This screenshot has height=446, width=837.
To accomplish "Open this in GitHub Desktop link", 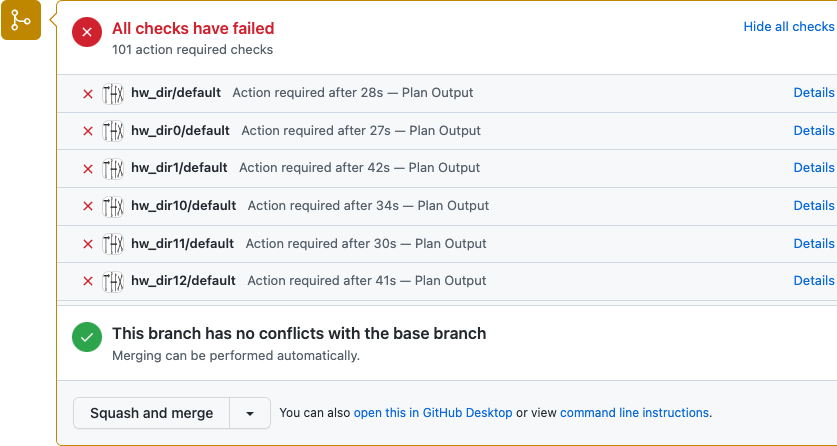I will tap(433, 413).
